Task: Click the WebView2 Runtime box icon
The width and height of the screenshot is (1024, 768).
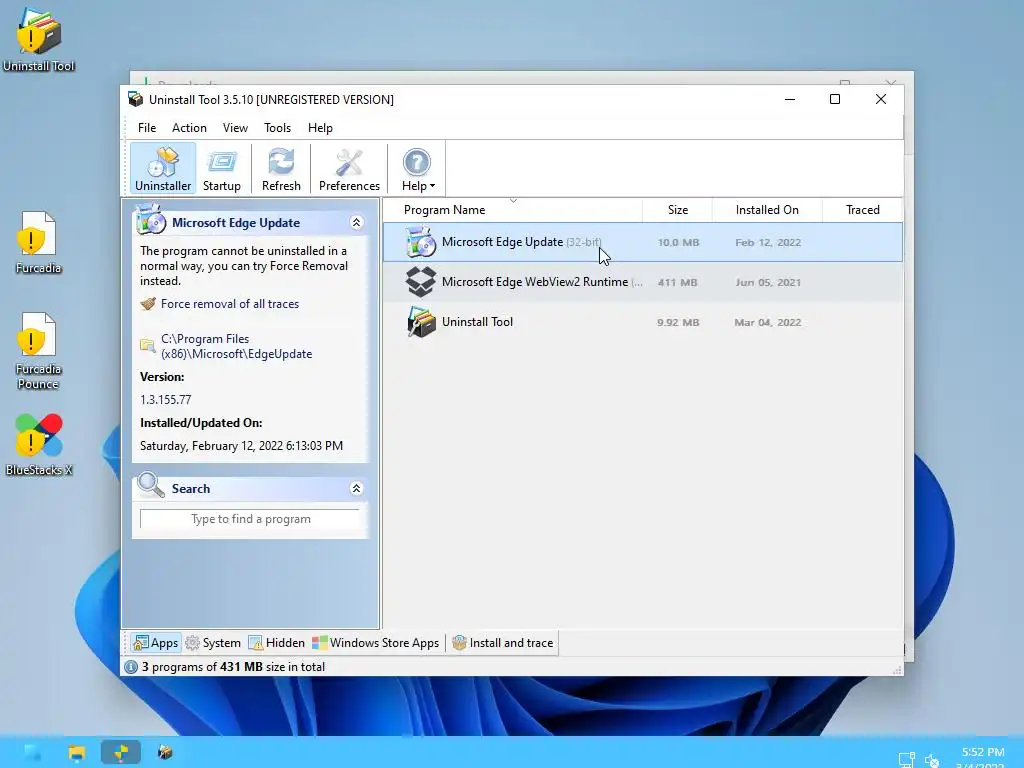Action: pos(420,282)
